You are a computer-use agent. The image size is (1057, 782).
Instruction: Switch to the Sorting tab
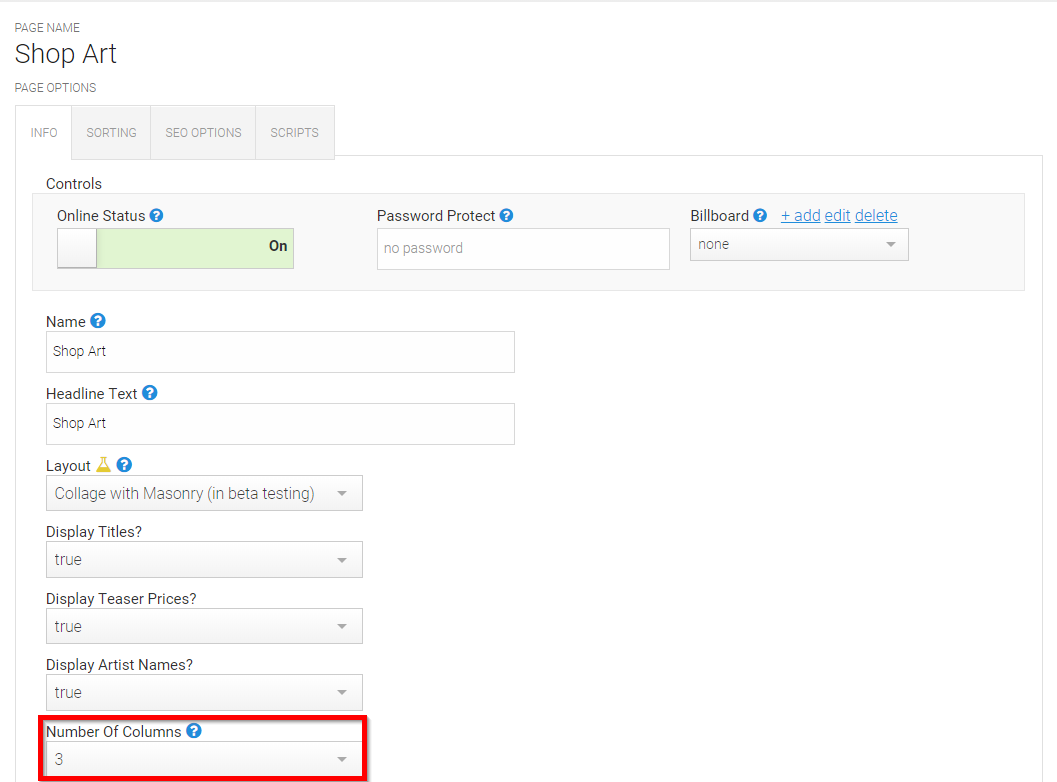111,133
